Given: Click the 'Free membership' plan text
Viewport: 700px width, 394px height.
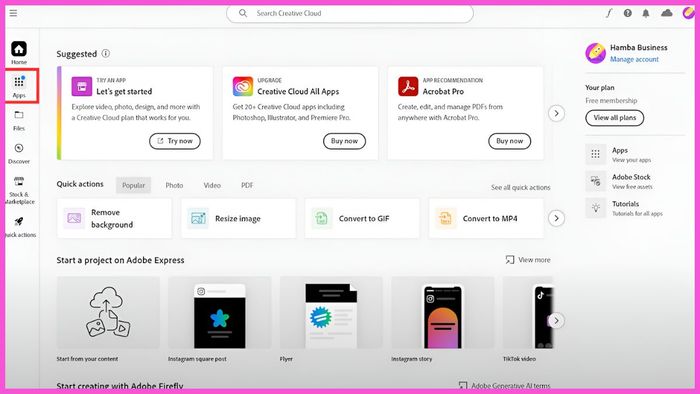Looking at the screenshot, I should pos(611,101).
